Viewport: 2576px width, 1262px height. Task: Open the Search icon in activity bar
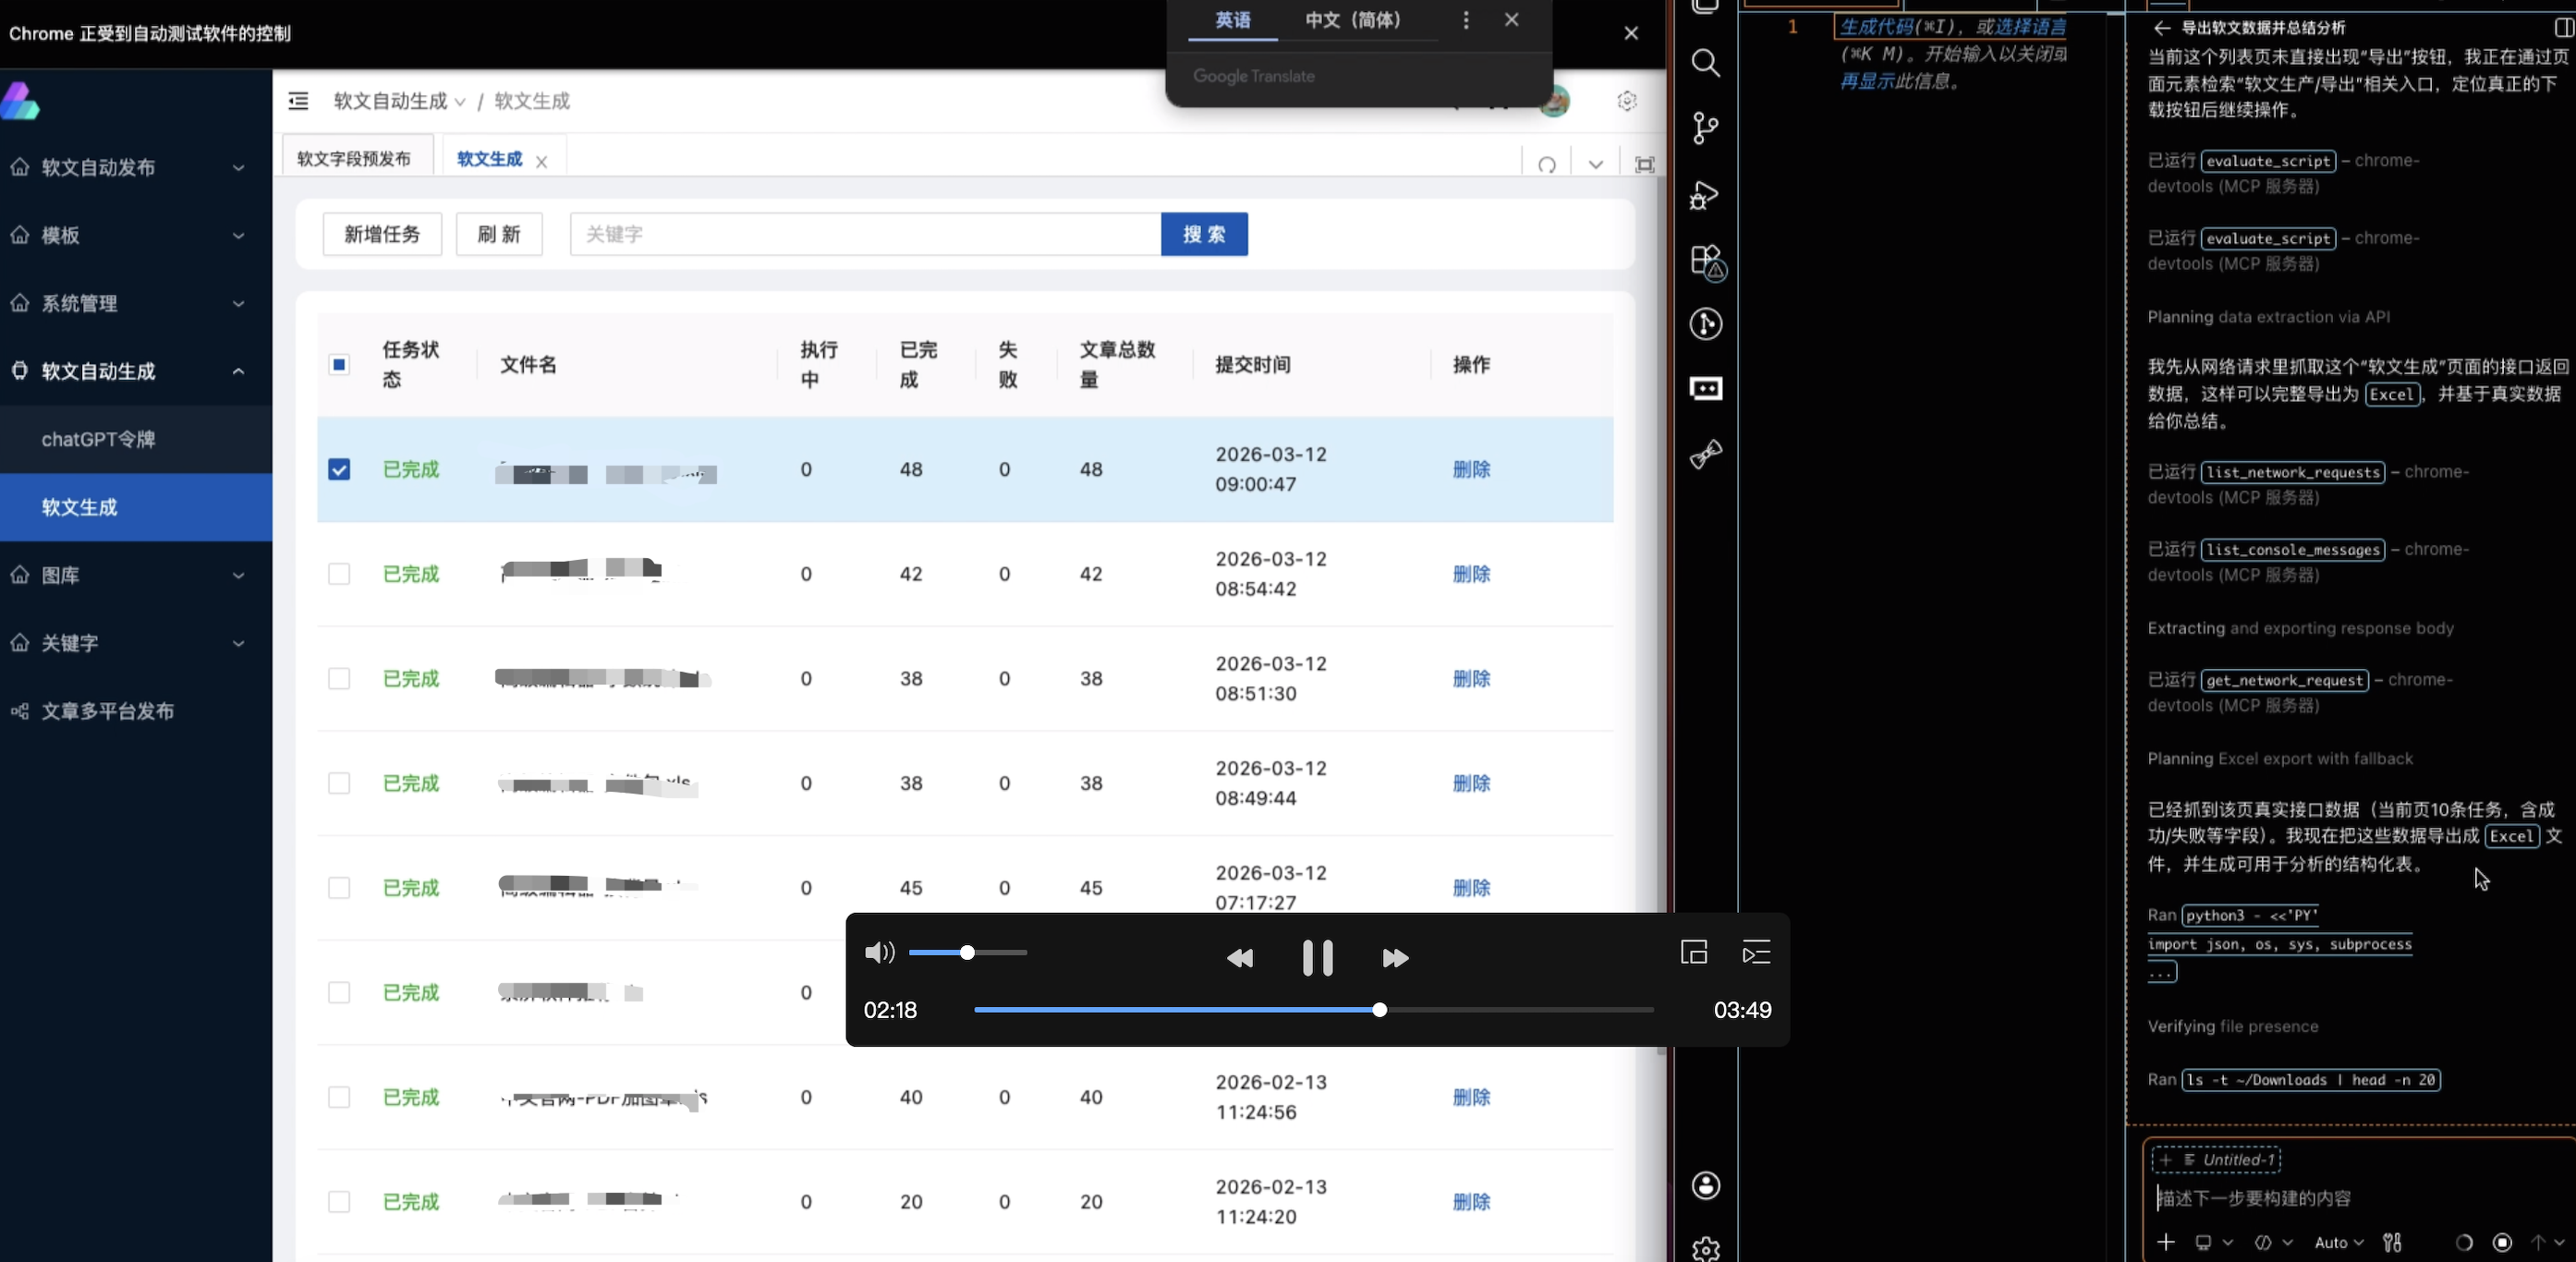point(1705,64)
